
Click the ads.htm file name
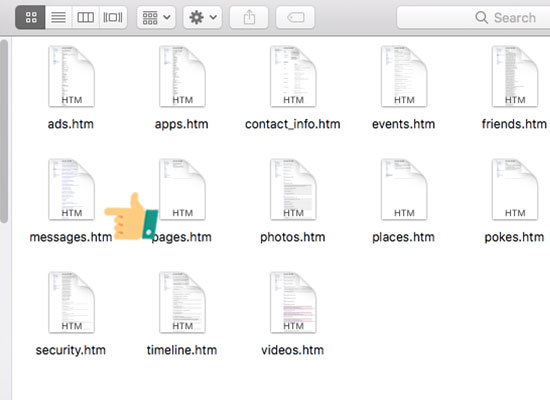tap(71, 124)
